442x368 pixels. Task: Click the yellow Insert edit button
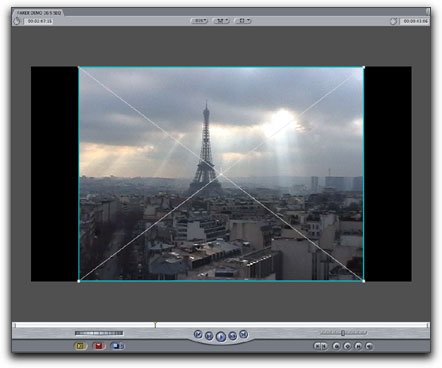pyautogui.click(x=80, y=346)
